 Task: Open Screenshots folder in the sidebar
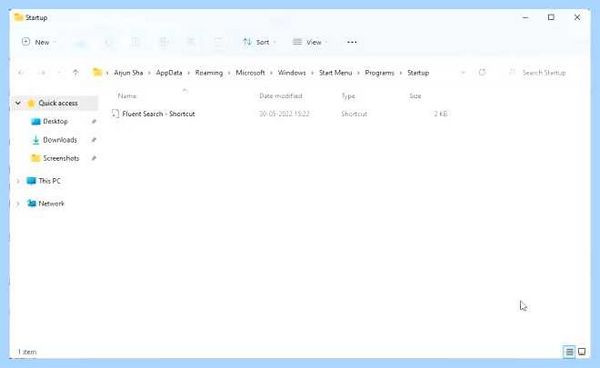point(61,158)
